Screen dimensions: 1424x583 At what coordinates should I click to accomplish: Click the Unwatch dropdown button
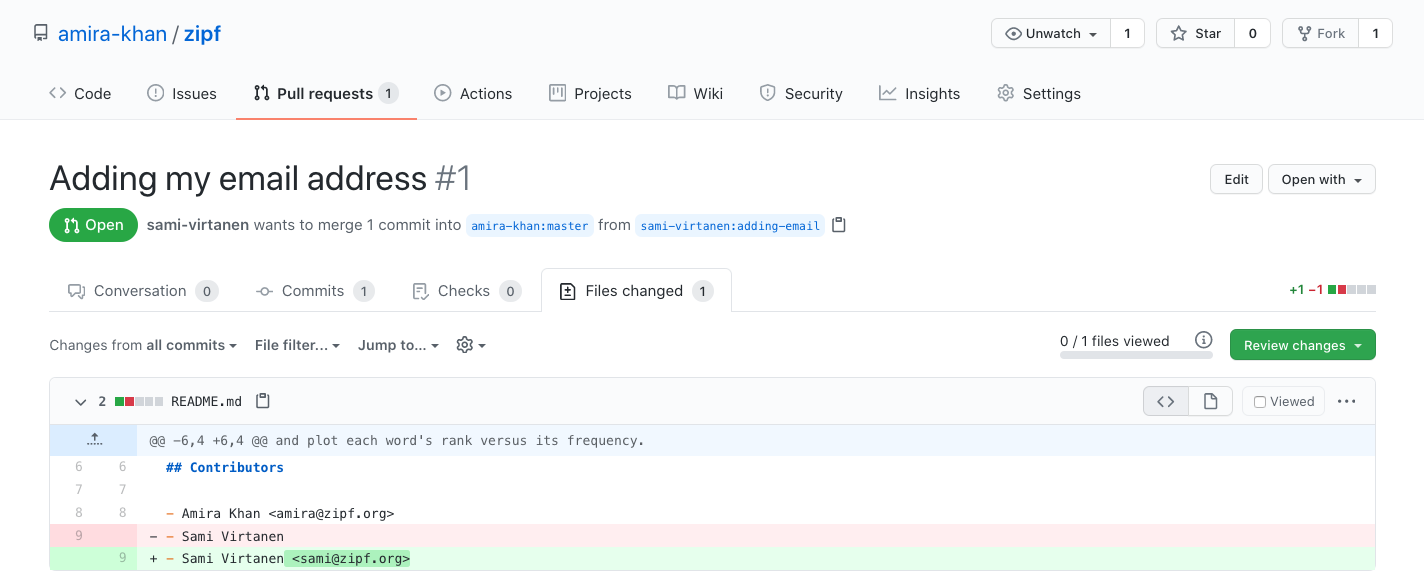(x=1051, y=33)
